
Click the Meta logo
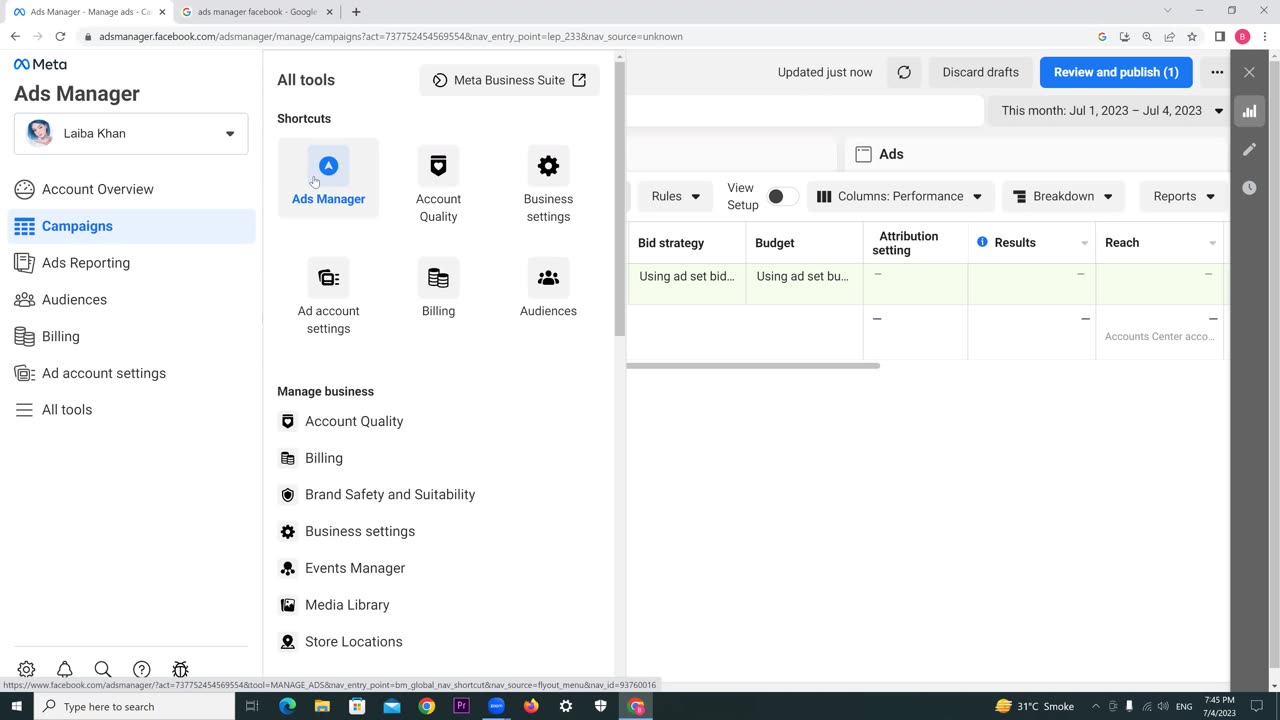(40, 64)
